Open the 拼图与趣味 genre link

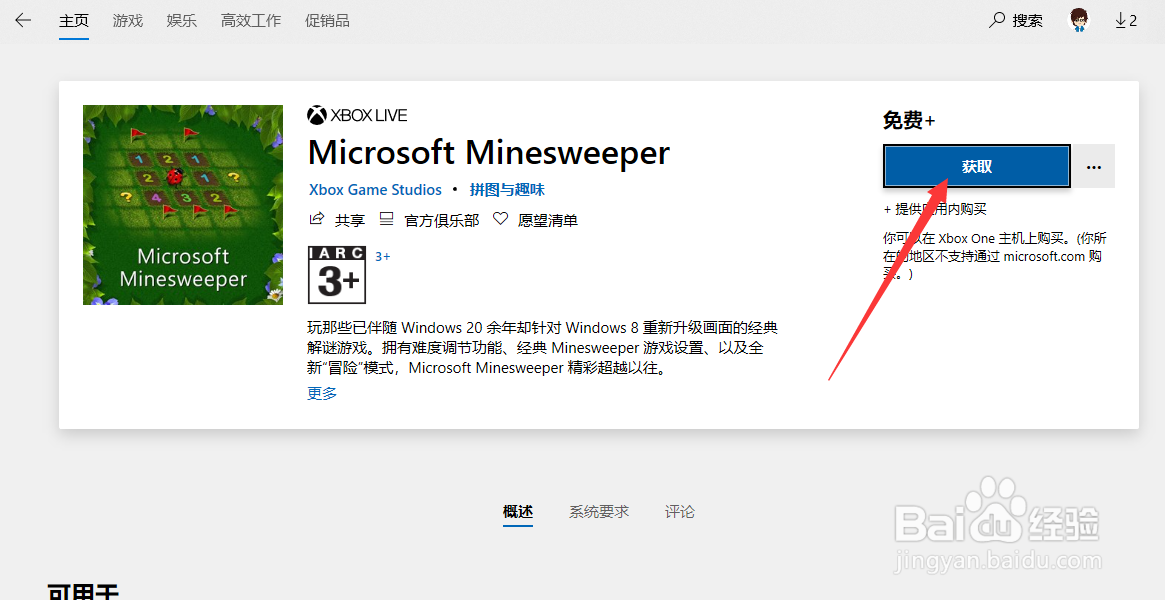click(508, 189)
